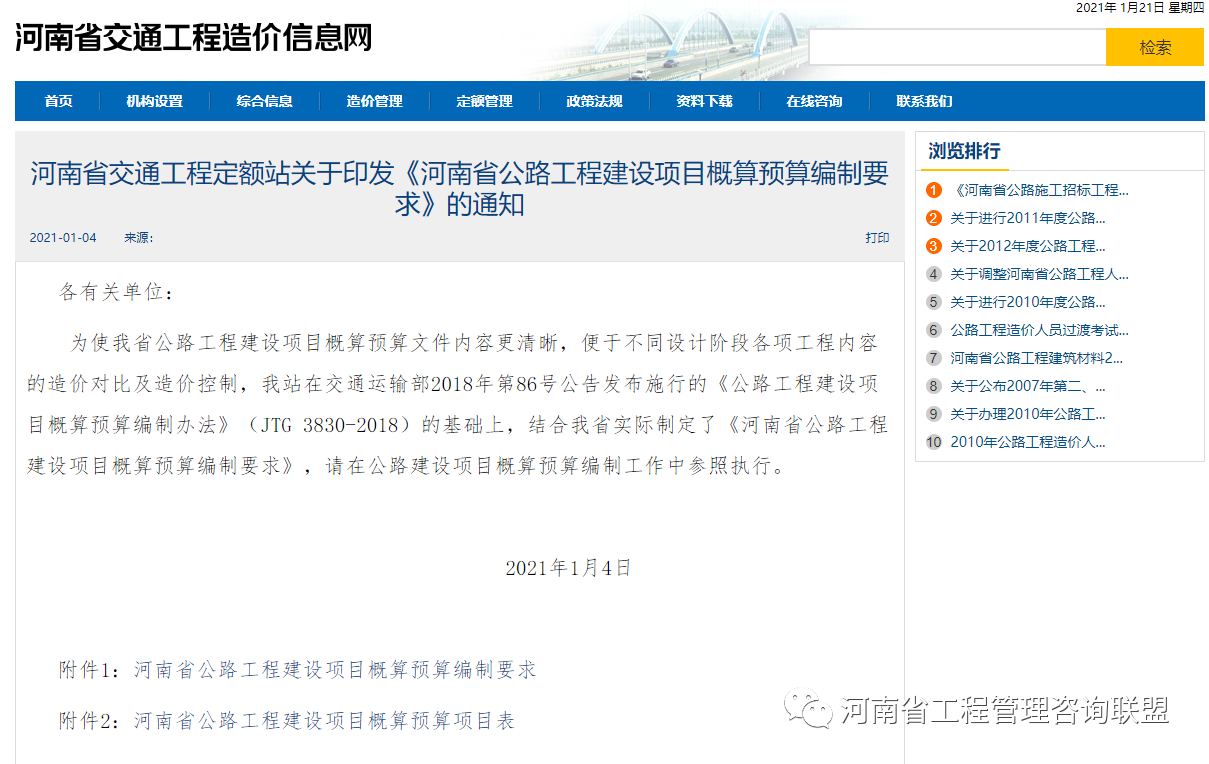This screenshot has width=1209, height=764.
Task: Select the 在线咨询 menu item
Action: point(814,101)
